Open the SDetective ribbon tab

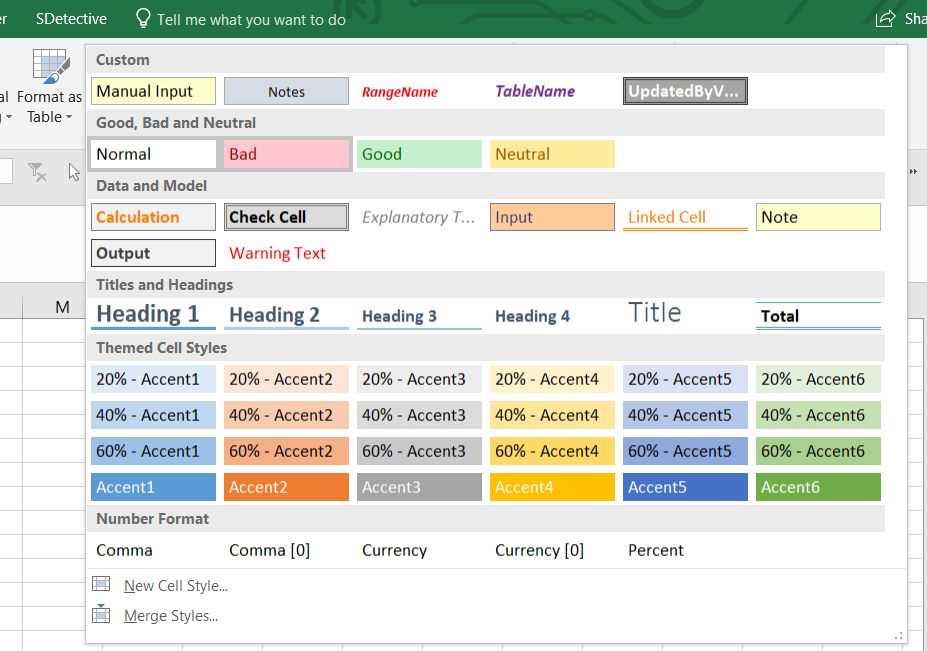point(72,19)
